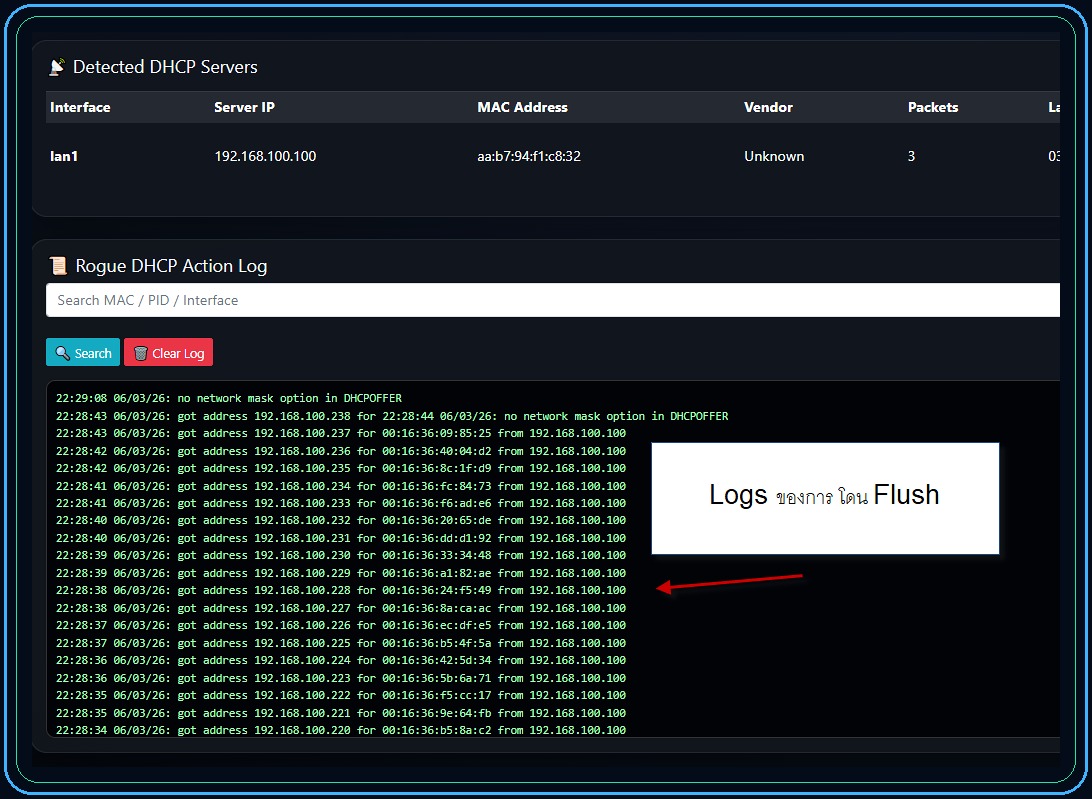
Task: Clear the rogue DHCP log
Action: coord(169,352)
